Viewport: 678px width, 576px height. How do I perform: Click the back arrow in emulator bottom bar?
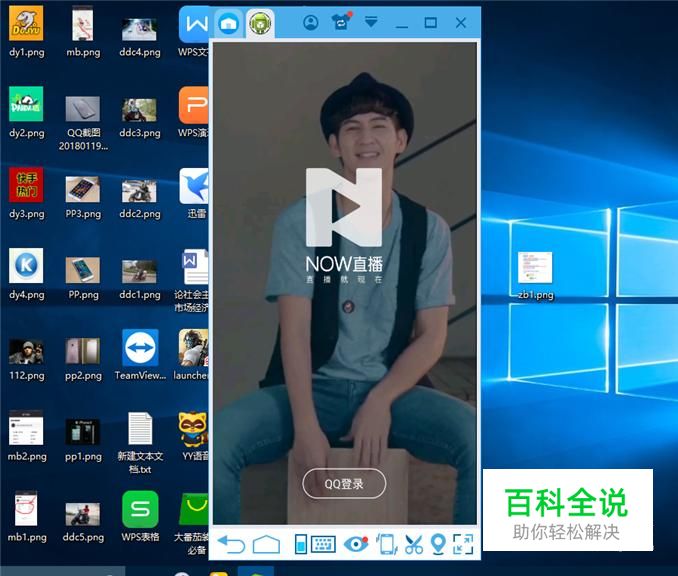click(x=231, y=544)
